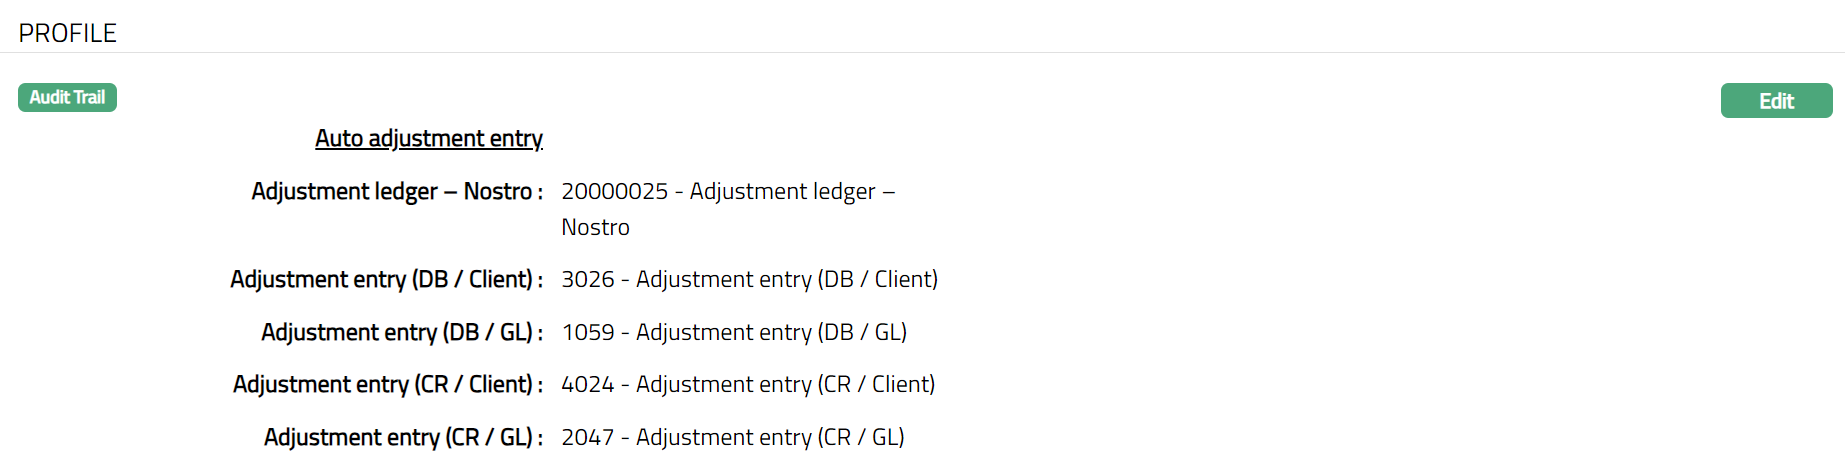Click description text after code 3026

787,279
